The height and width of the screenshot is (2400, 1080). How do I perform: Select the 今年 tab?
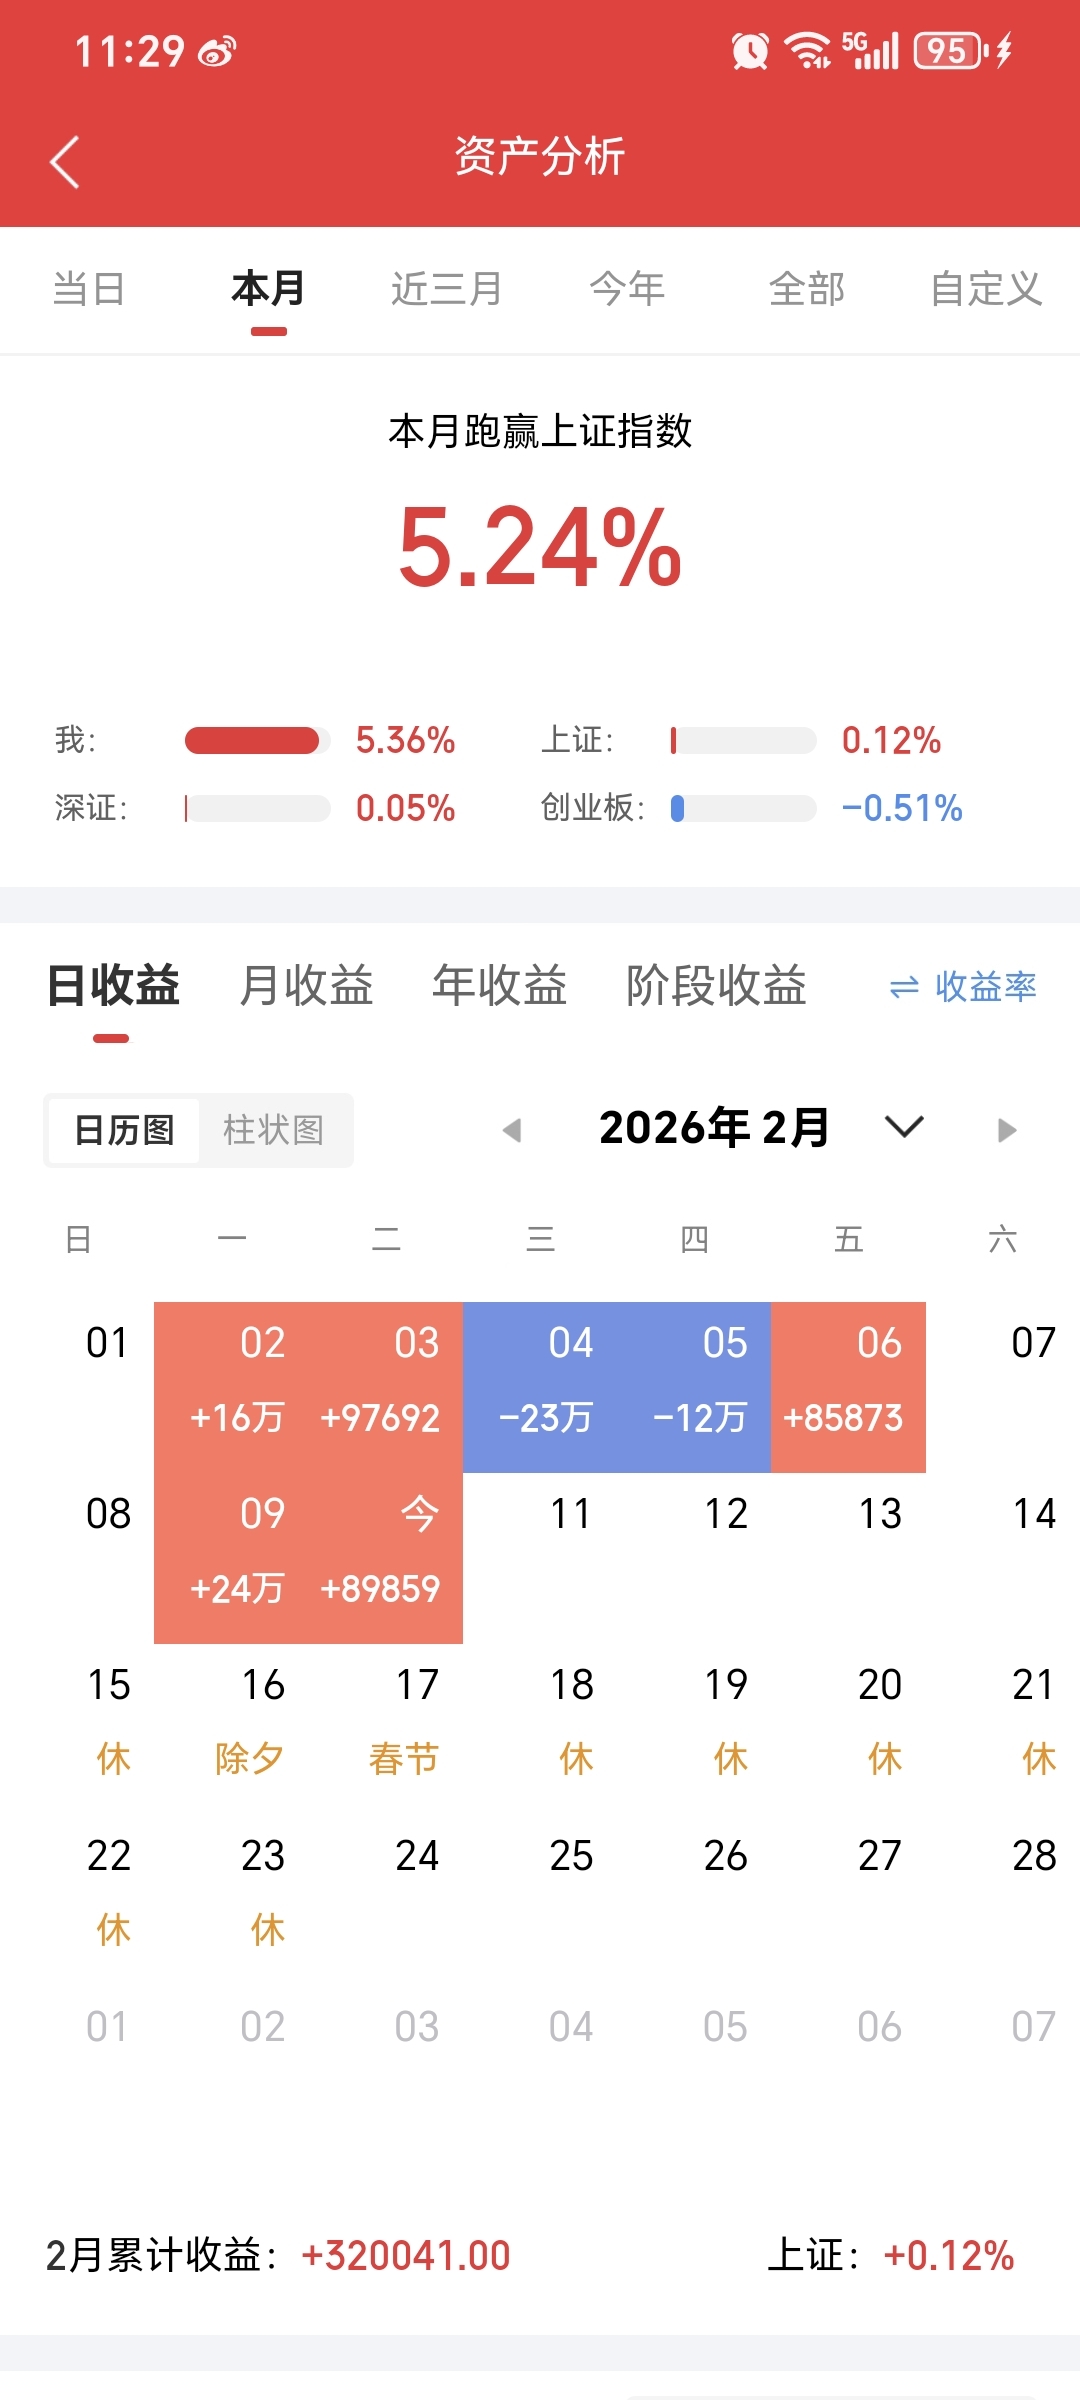coord(627,289)
